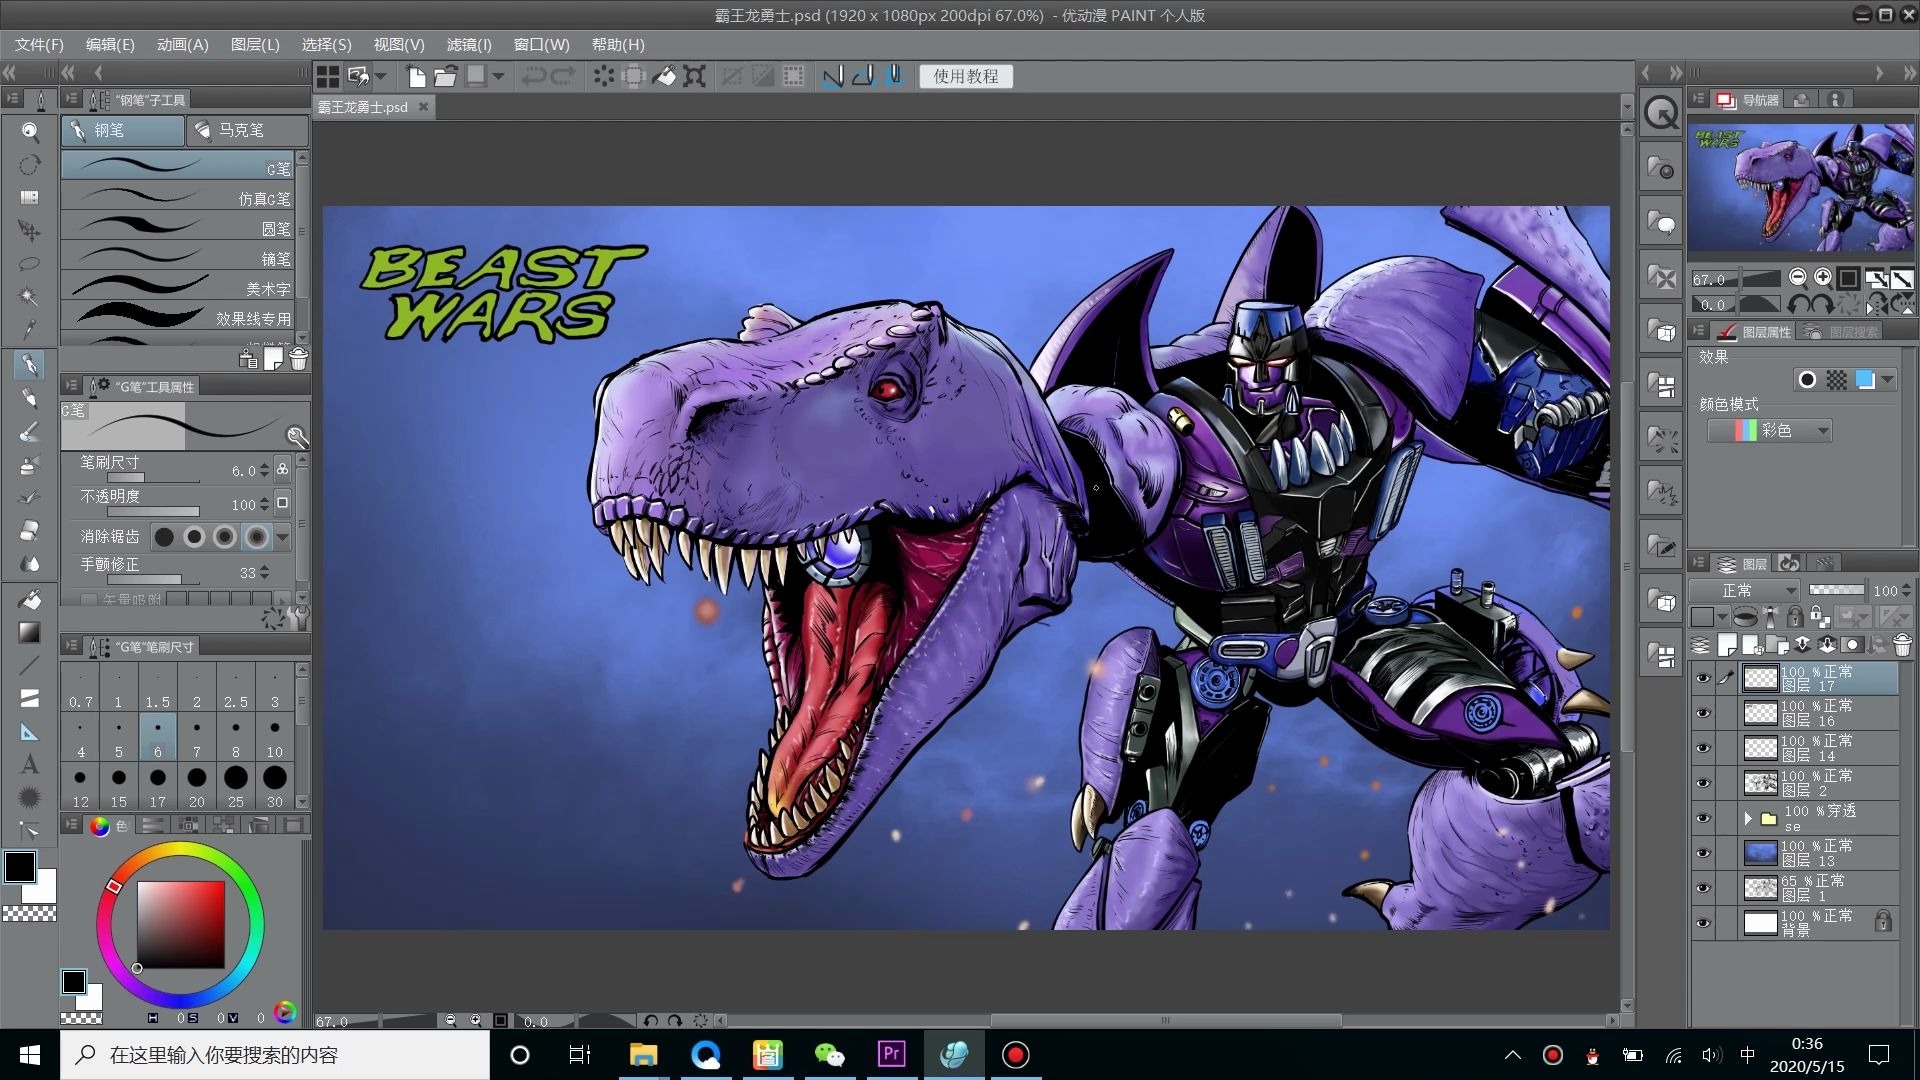
Task: Select the Fill bucket tool
Action: [x=30, y=599]
